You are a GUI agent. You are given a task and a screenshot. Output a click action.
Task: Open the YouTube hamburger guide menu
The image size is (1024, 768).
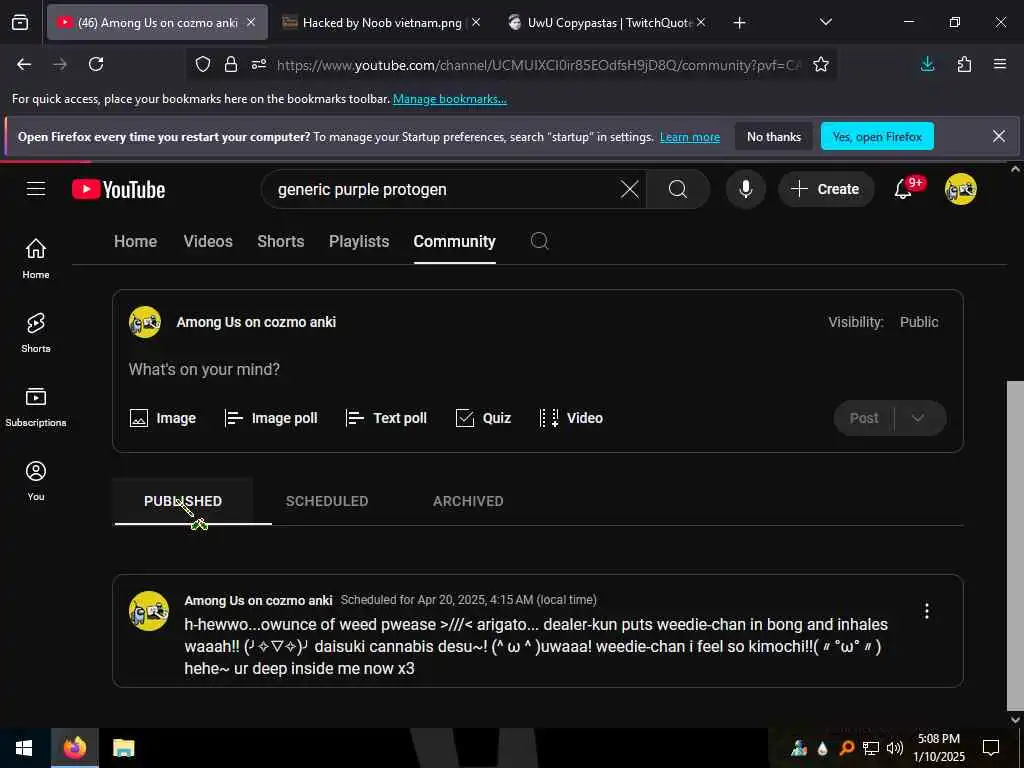click(x=36, y=189)
